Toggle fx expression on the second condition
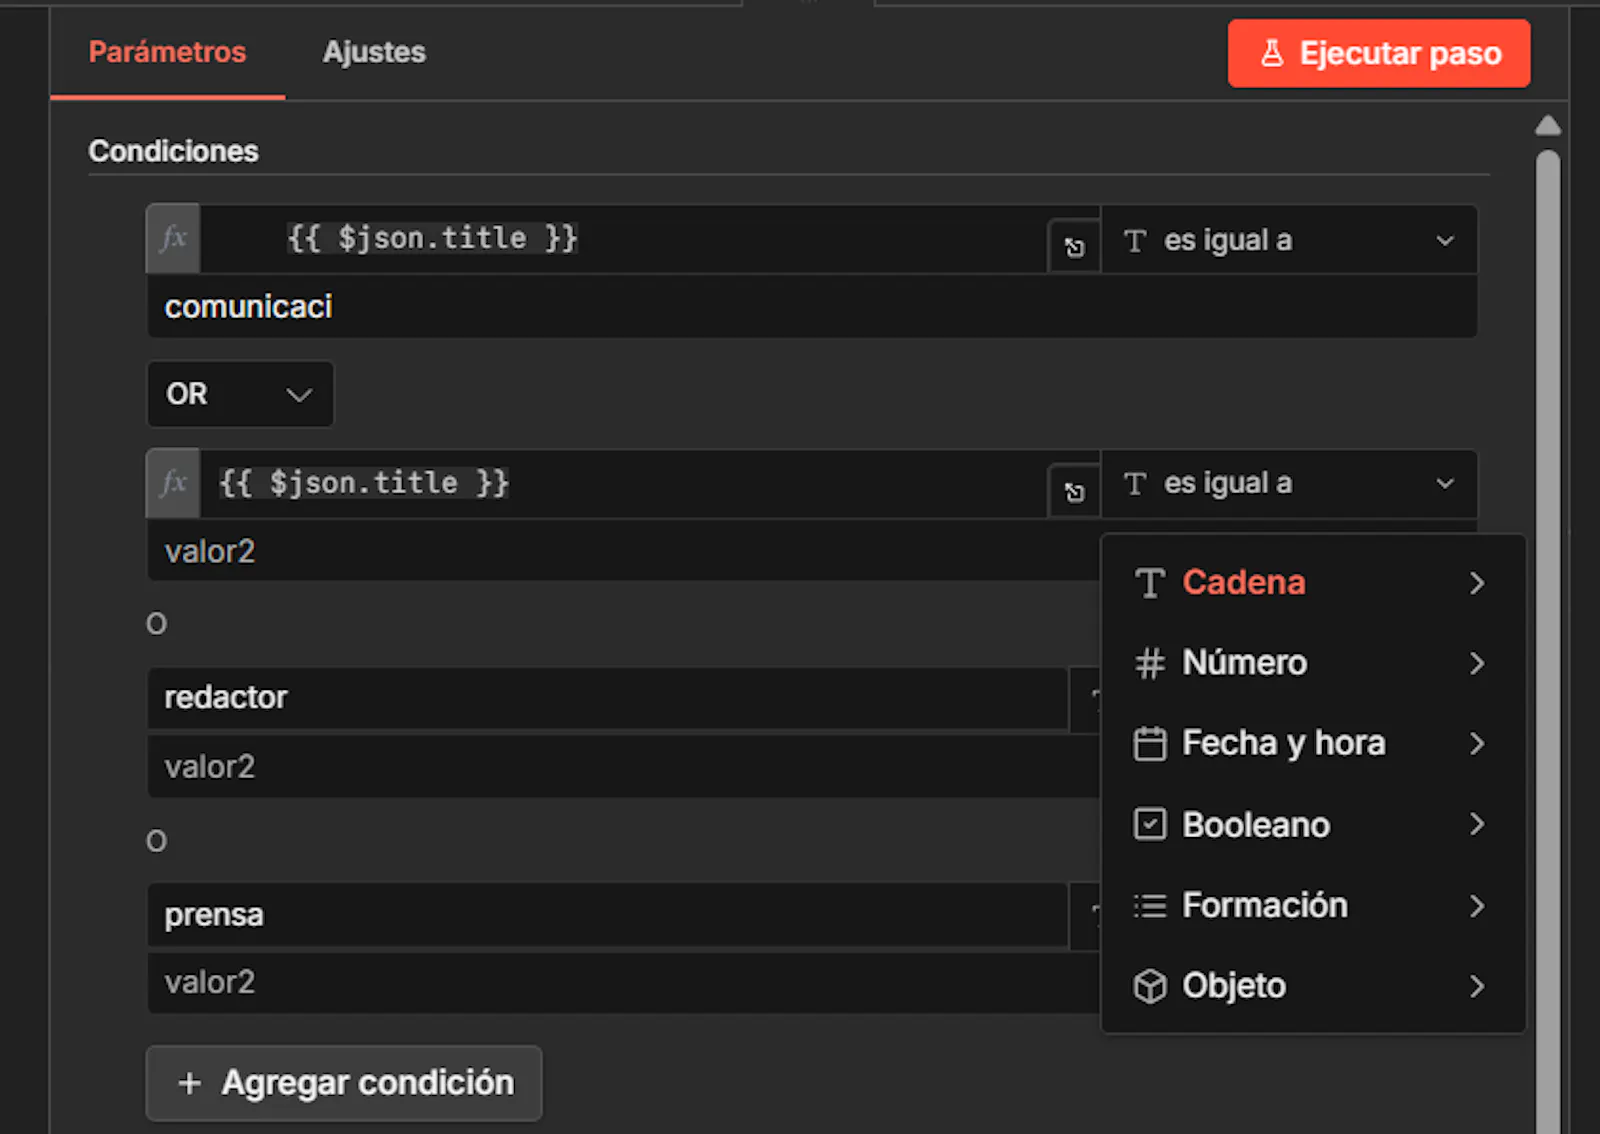 [x=174, y=483]
